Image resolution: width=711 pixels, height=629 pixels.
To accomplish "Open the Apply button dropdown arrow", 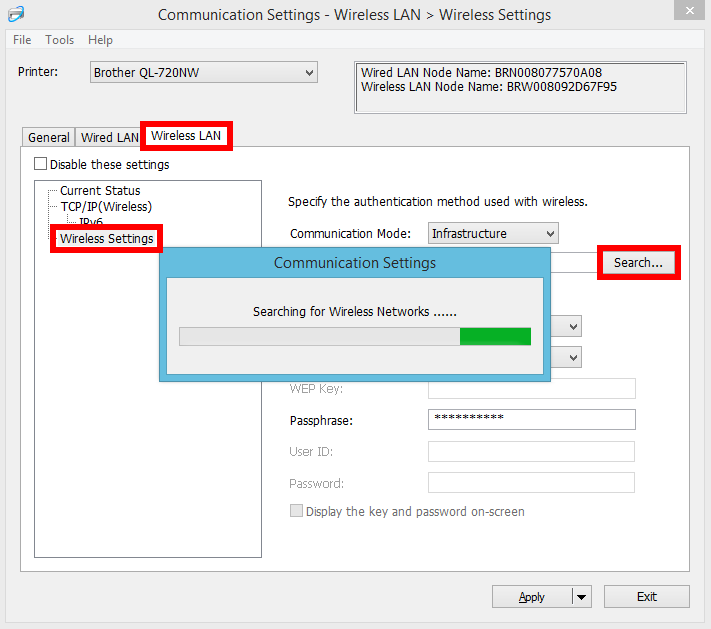I will coord(581,597).
